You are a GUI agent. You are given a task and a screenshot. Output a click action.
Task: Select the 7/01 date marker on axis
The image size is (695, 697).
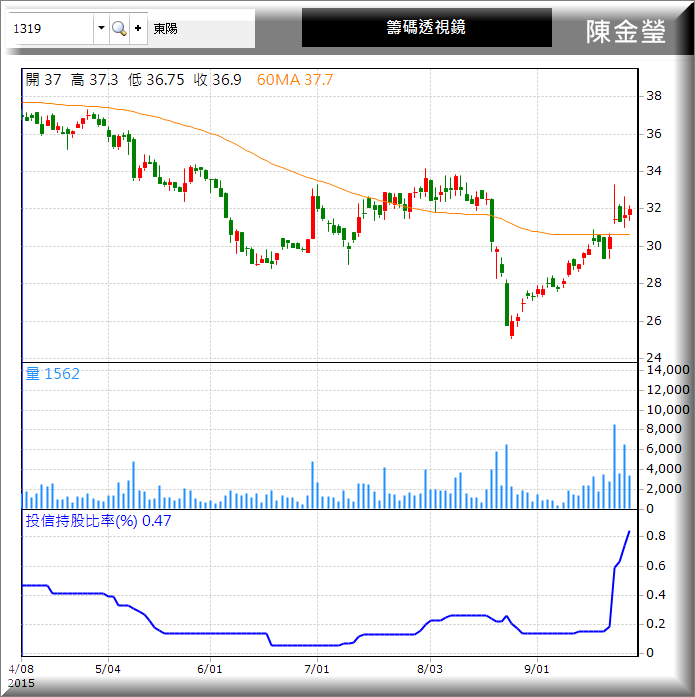pos(316,668)
